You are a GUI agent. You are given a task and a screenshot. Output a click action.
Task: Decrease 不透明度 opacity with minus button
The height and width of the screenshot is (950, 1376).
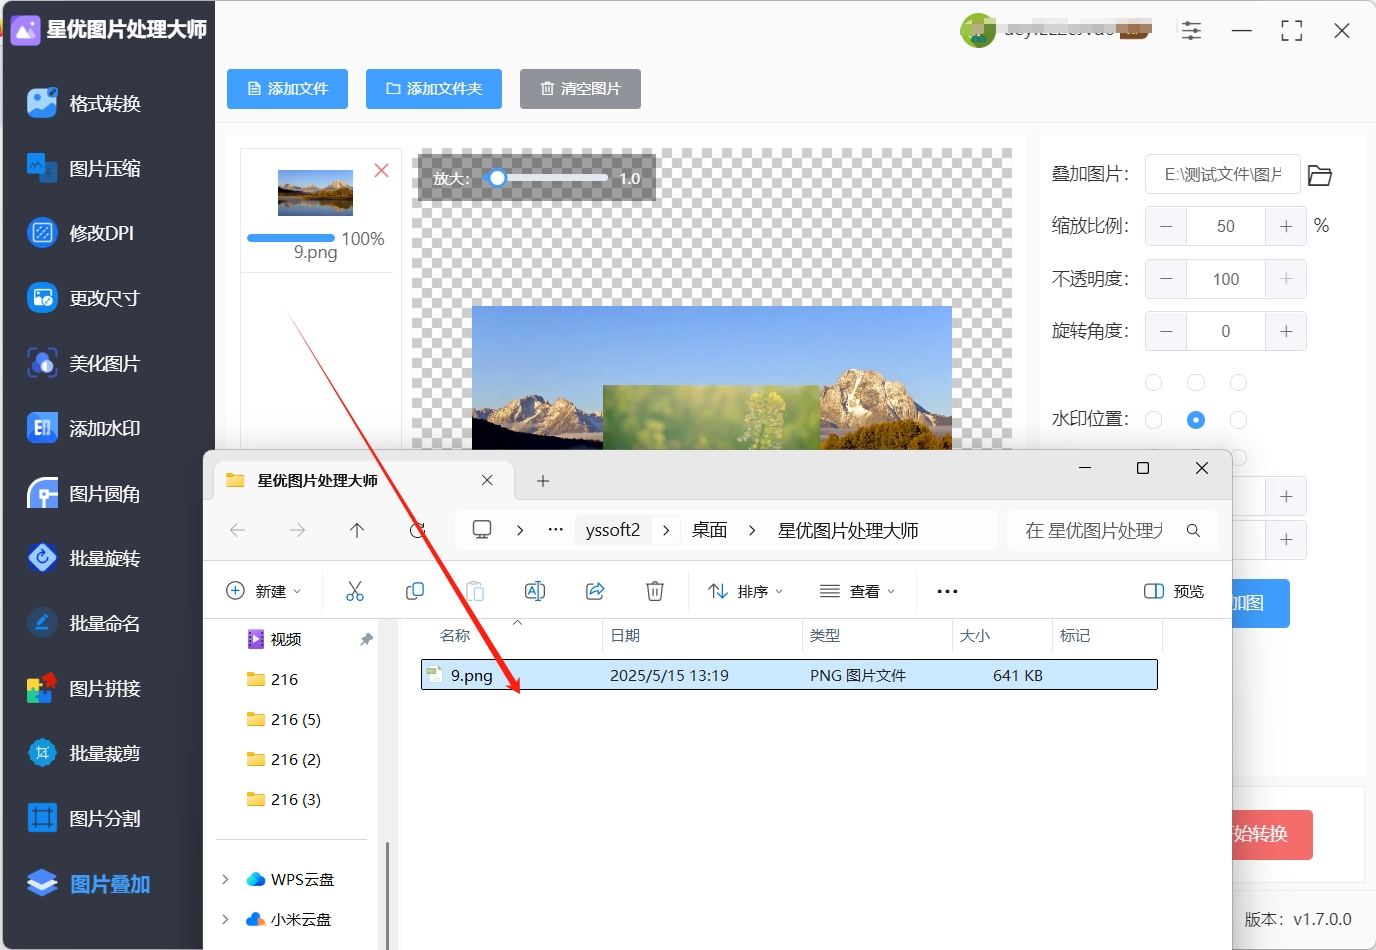tap(1166, 279)
